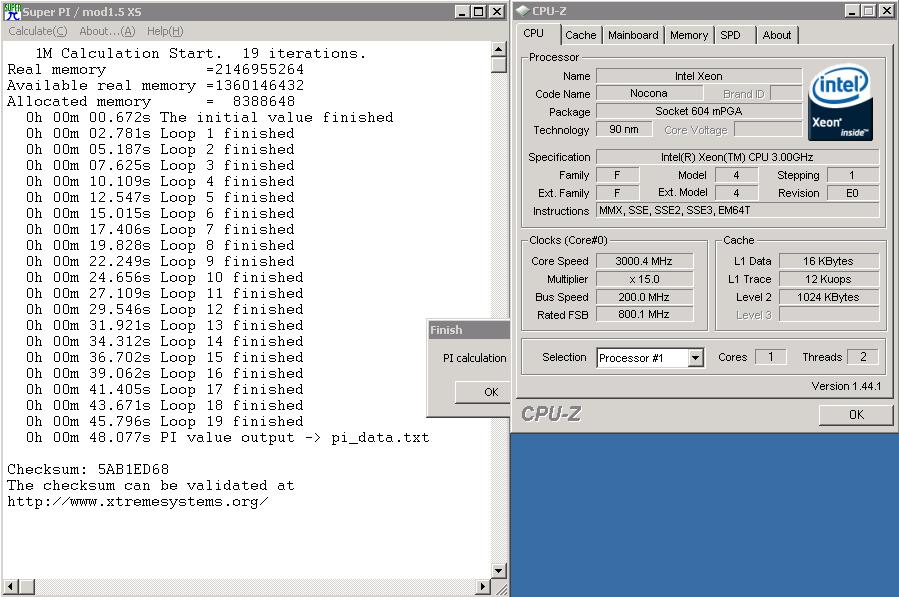Maximize the Super PI window
The image size is (899, 597).
click(x=478, y=11)
